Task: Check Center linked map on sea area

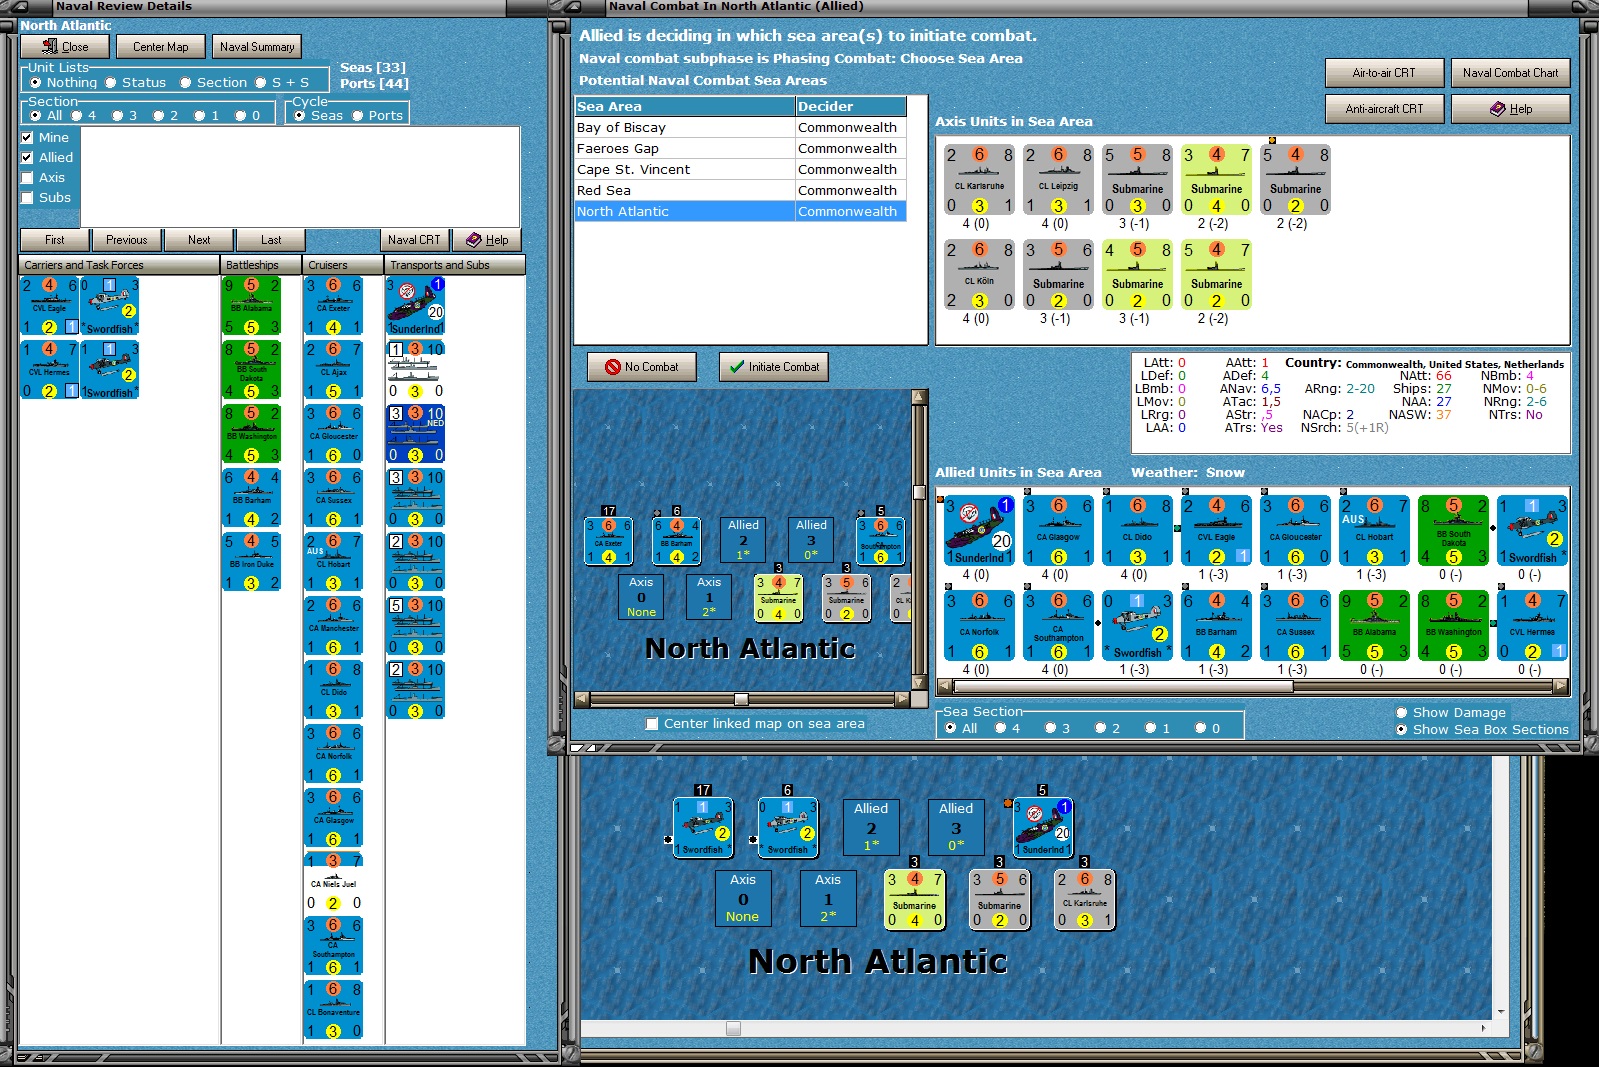Action: point(652,724)
